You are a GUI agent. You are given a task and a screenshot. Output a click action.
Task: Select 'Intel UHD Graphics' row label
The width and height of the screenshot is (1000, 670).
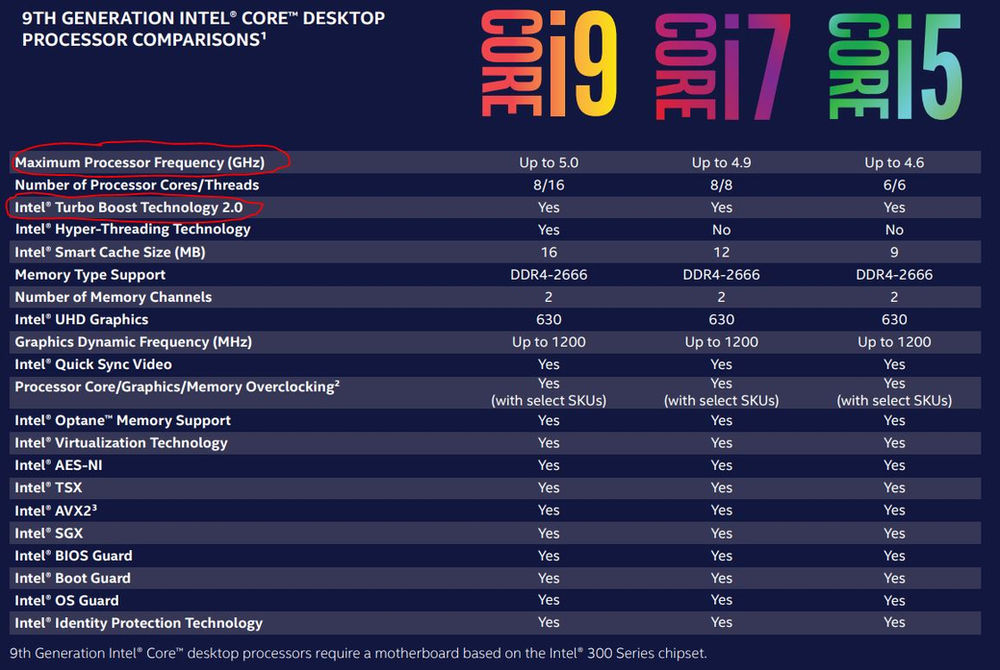[82, 319]
